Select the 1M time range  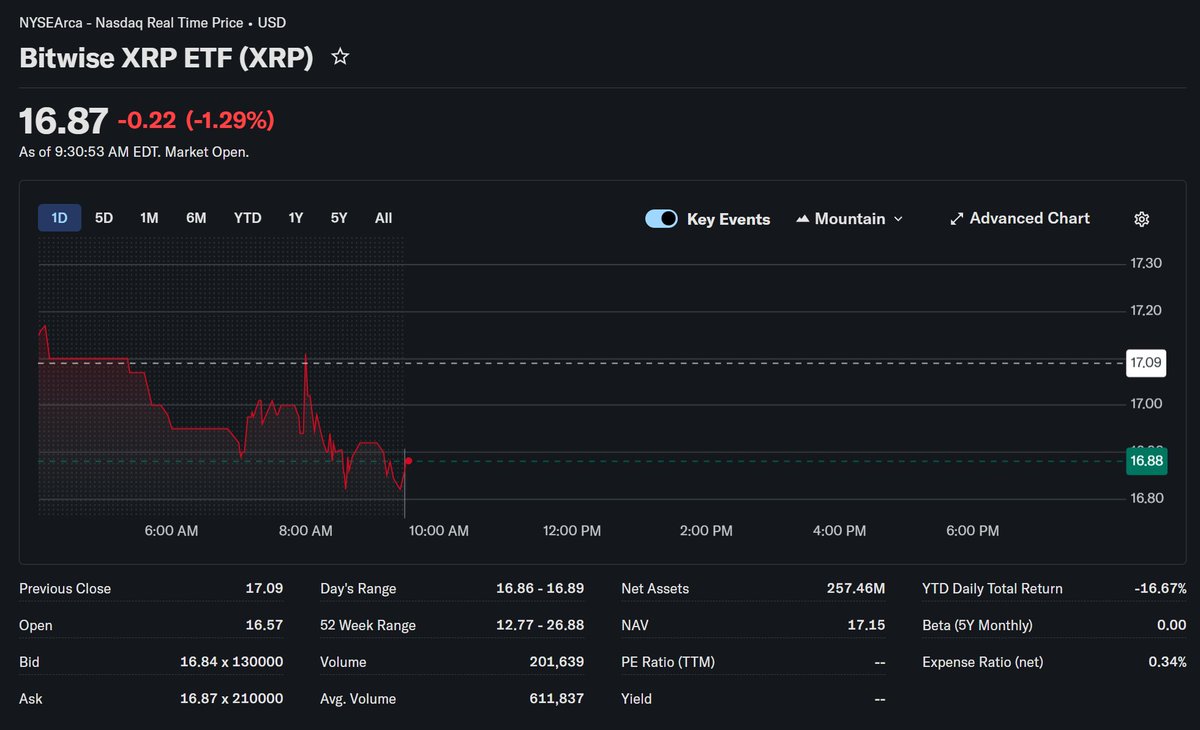pos(149,218)
